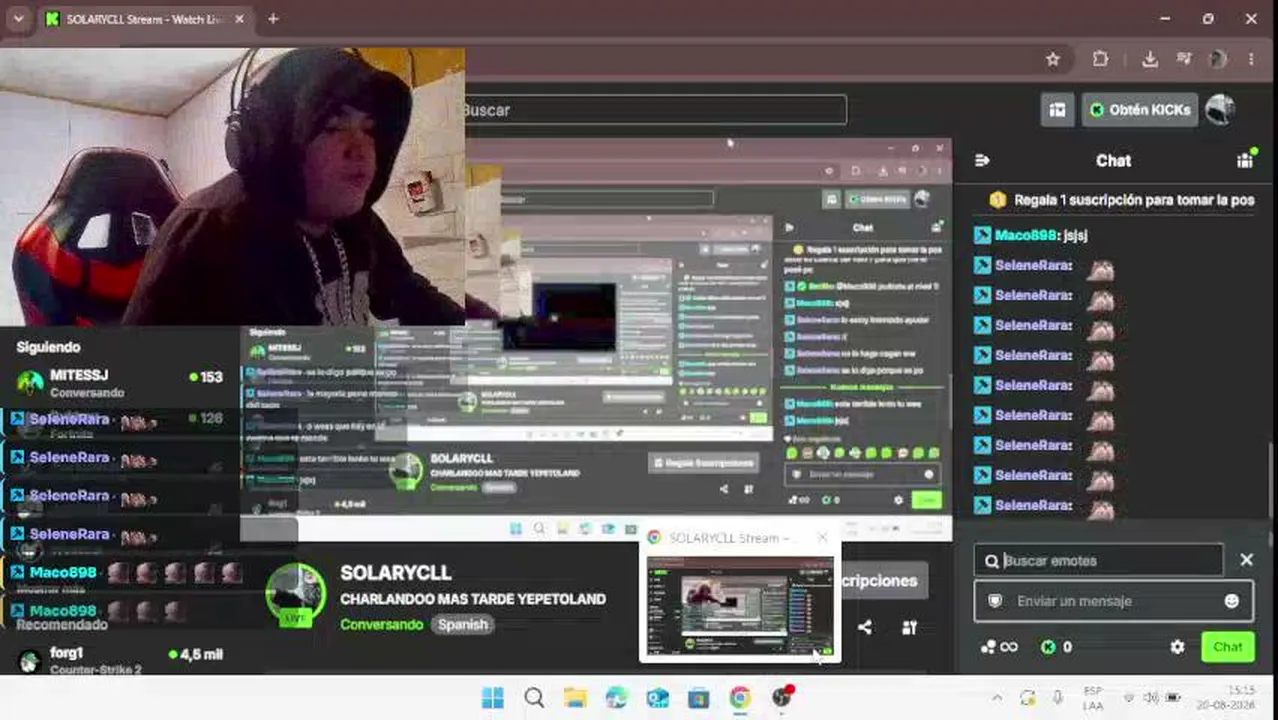The width and height of the screenshot is (1278, 720).
Task: Open File Explorer from taskbar
Action: 575,698
